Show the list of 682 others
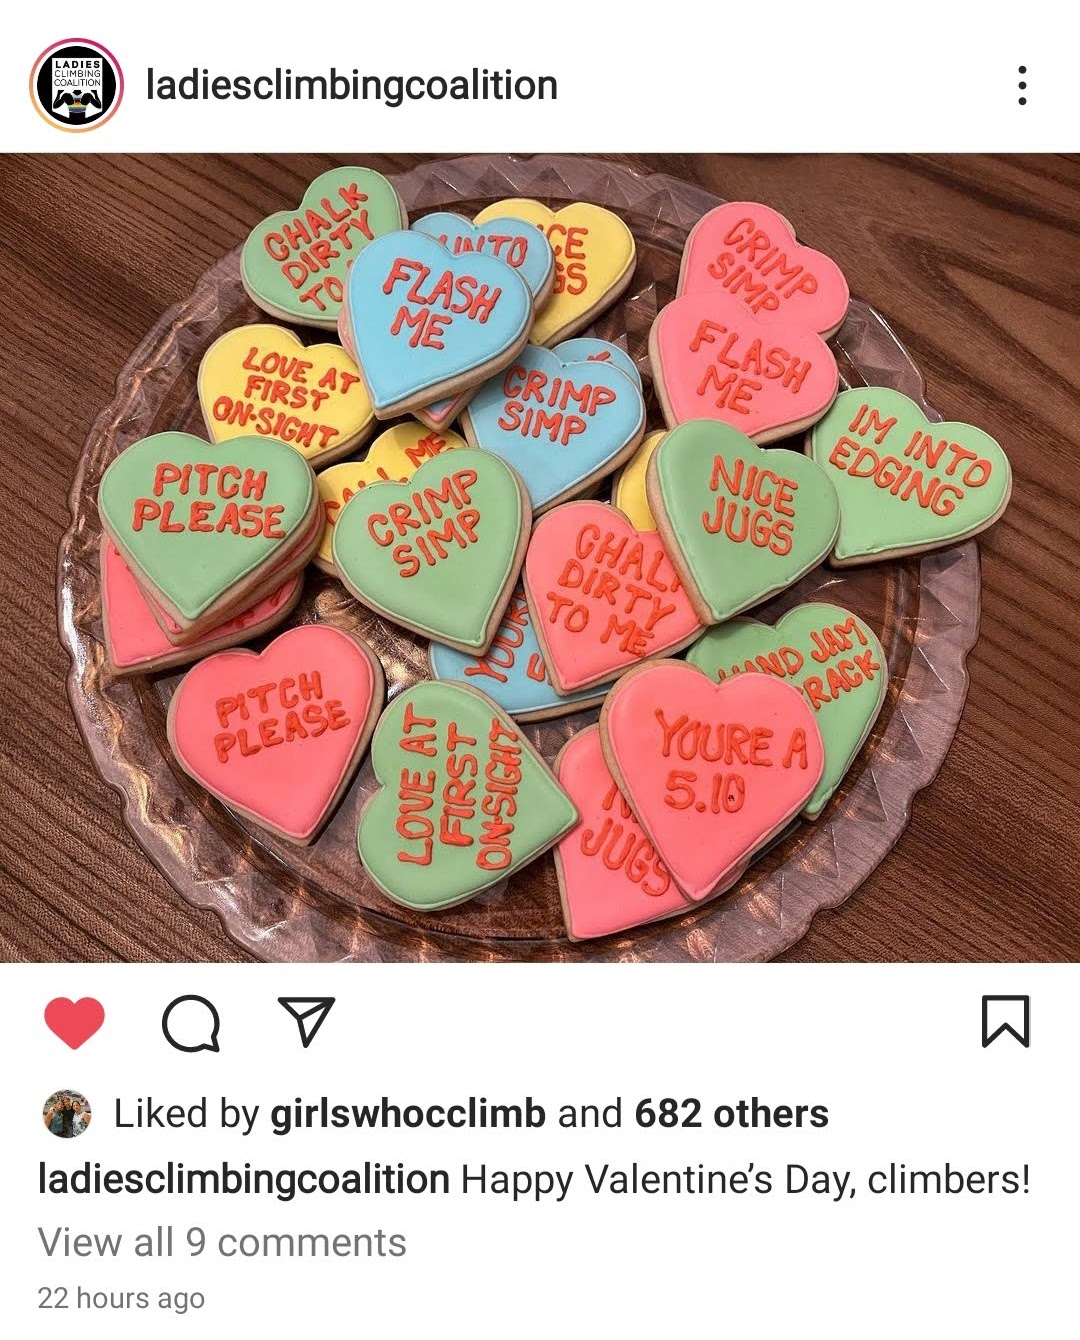The image size is (1080, 1340). coord(731,1113)
